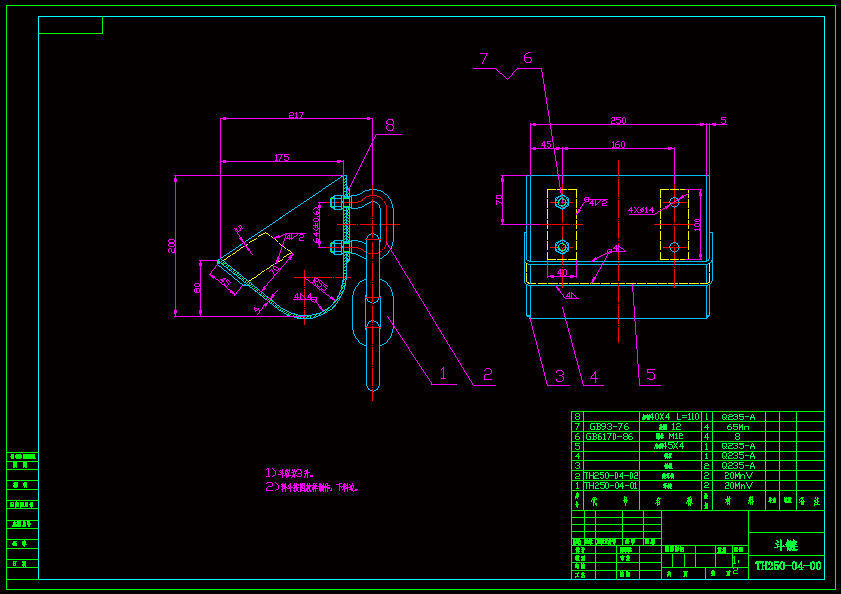Click GB93-76 standard in parts list
Screen dimensions: 841x594
(x=604, y=426)
